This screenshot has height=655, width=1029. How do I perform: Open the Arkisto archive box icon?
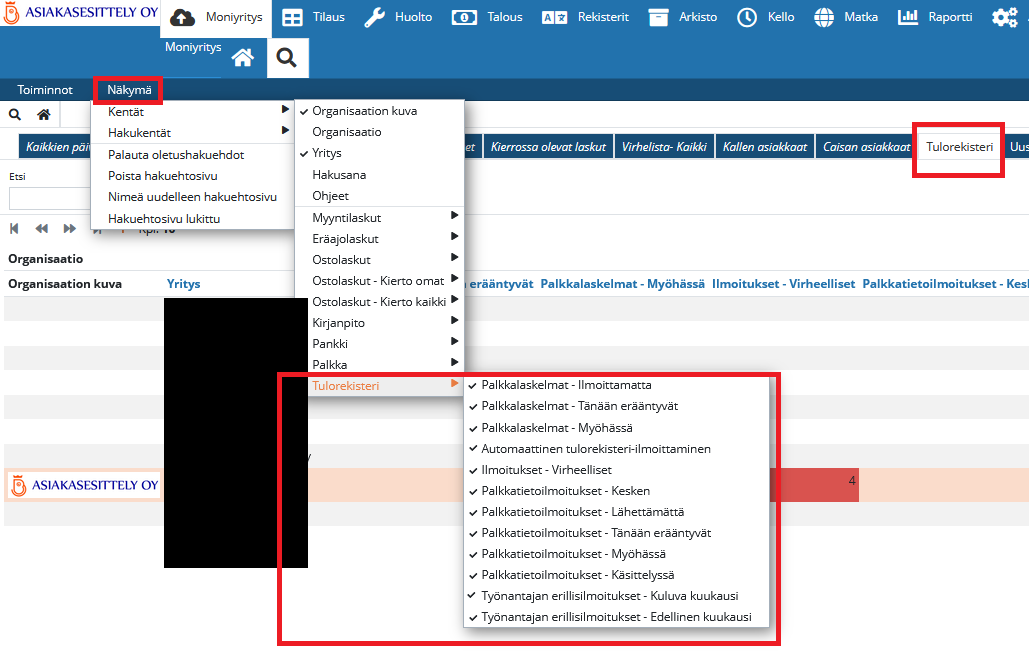tap(658, 18)
